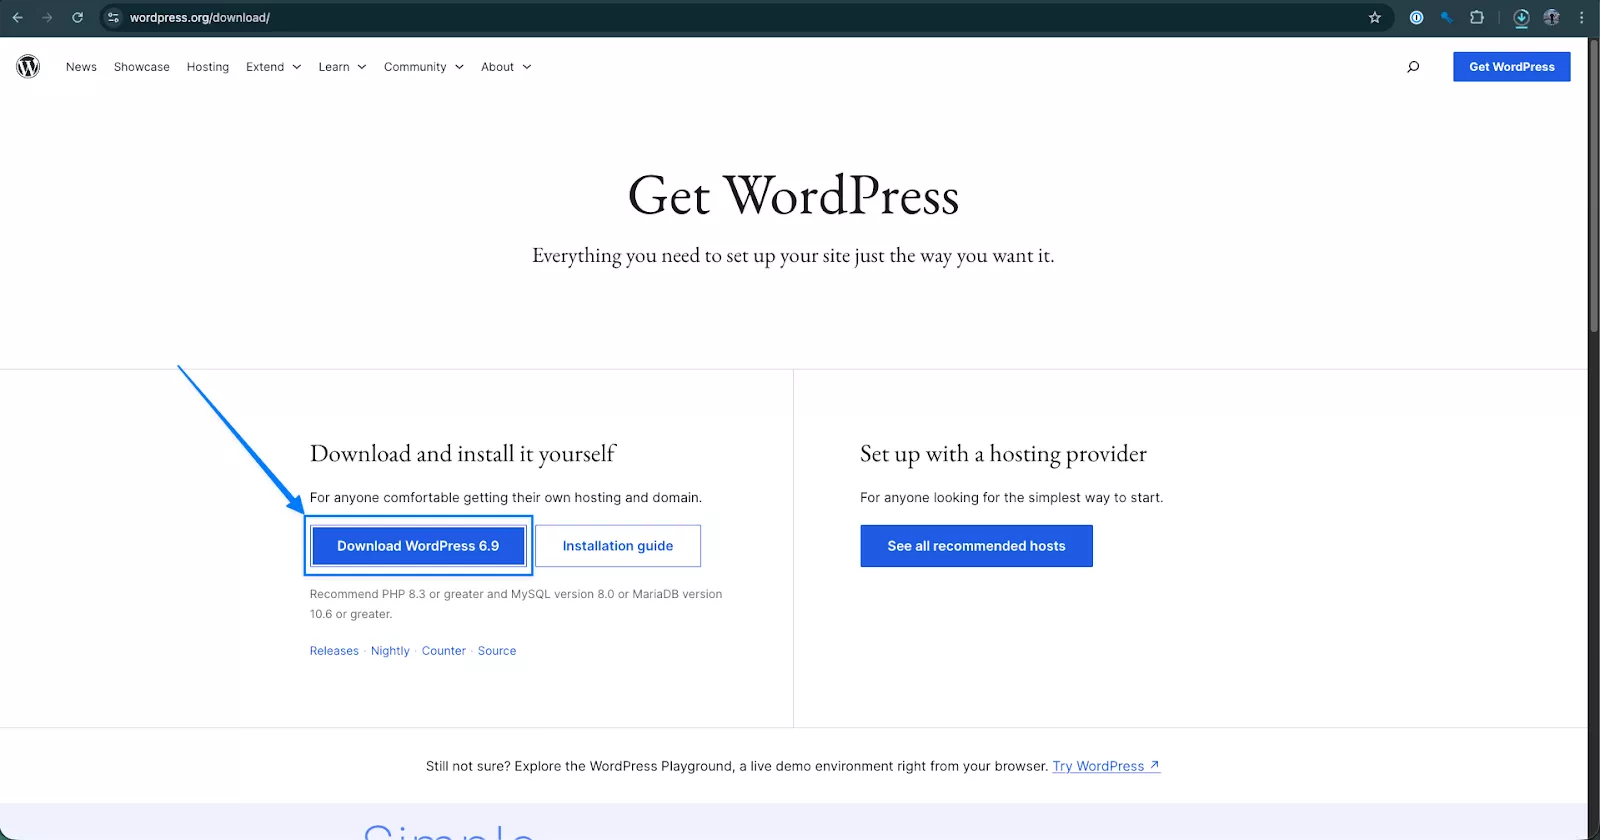Click See all recommended hosts
Image resolution: width=1600 pixels, height=840 pixels.
coord(976,546)
